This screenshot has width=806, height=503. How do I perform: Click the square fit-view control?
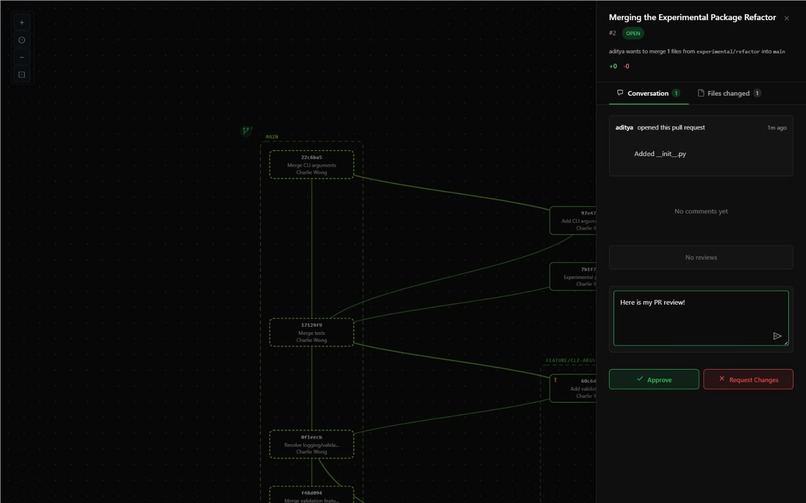click(x=22, y=74)
